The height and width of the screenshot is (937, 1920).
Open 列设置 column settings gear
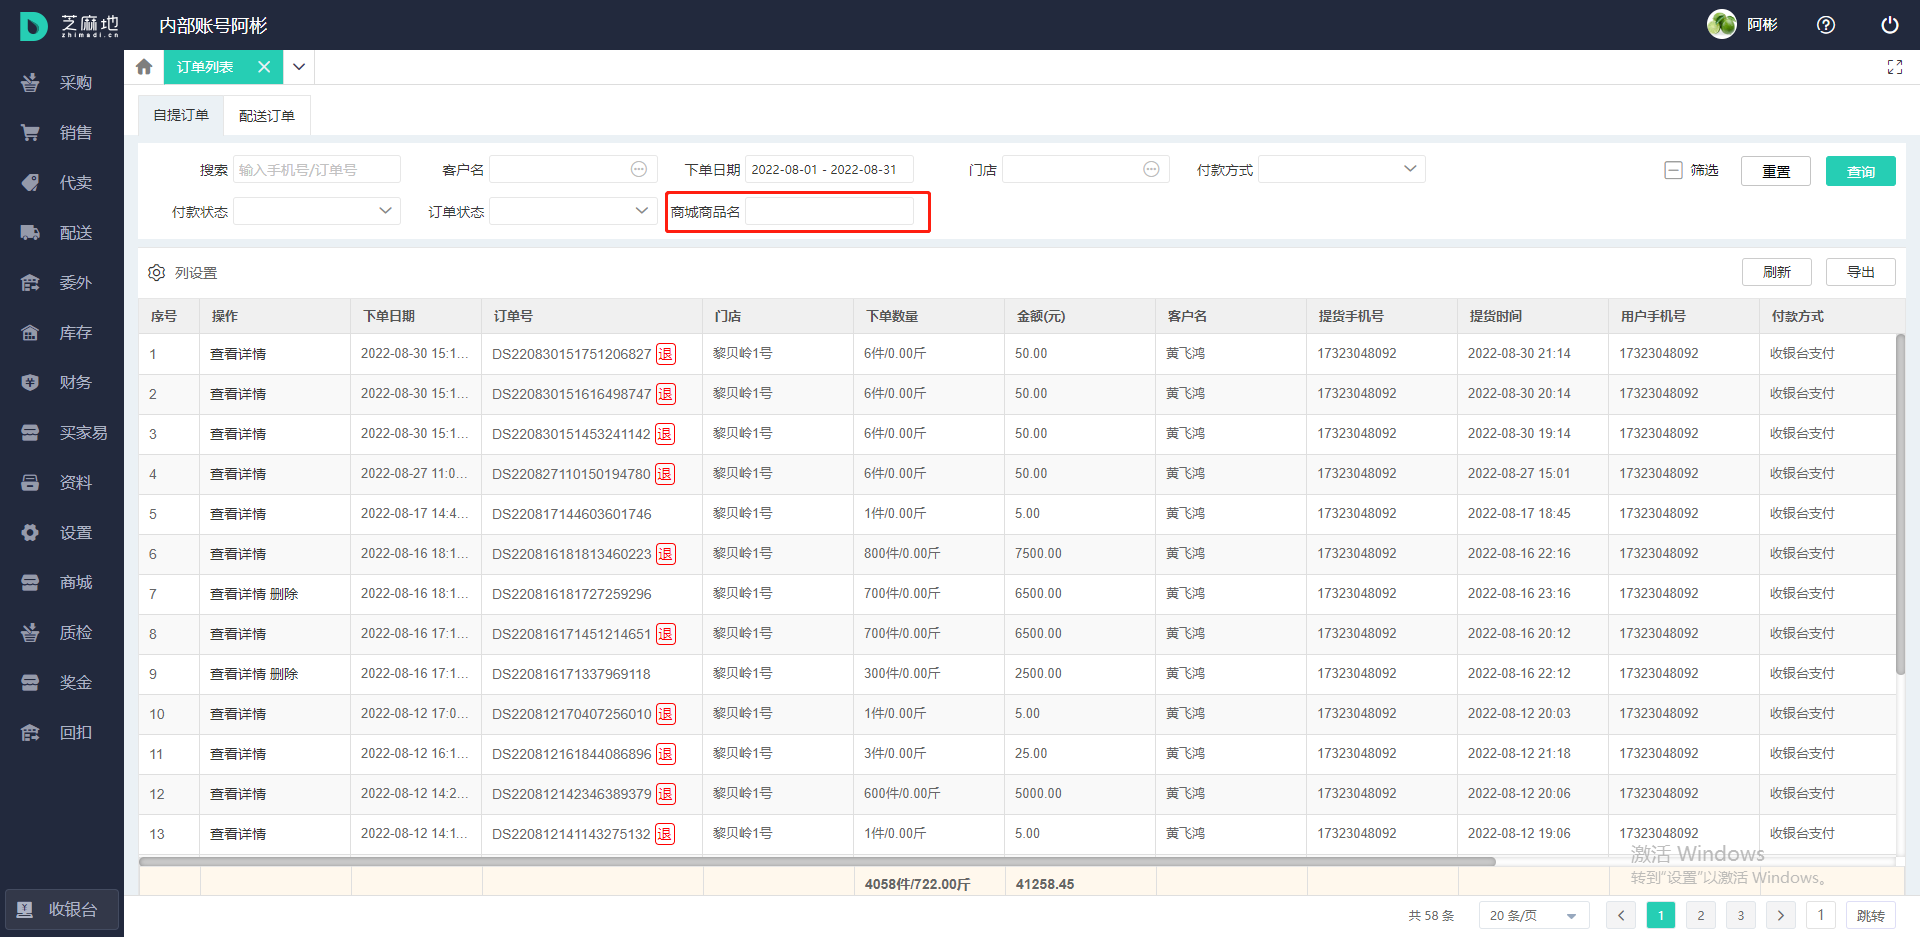(x=157, y=273)
